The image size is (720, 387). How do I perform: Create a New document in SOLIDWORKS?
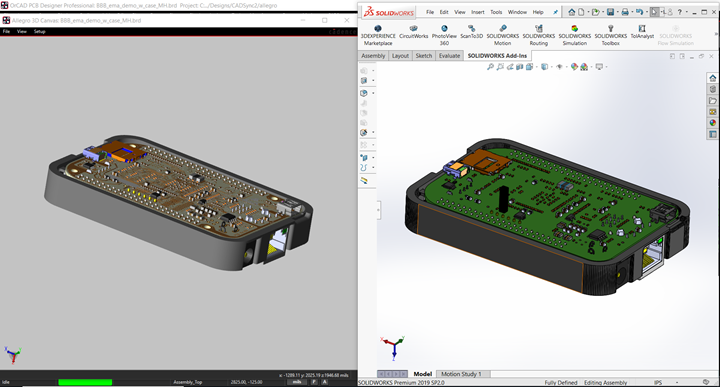coord(581,12)
